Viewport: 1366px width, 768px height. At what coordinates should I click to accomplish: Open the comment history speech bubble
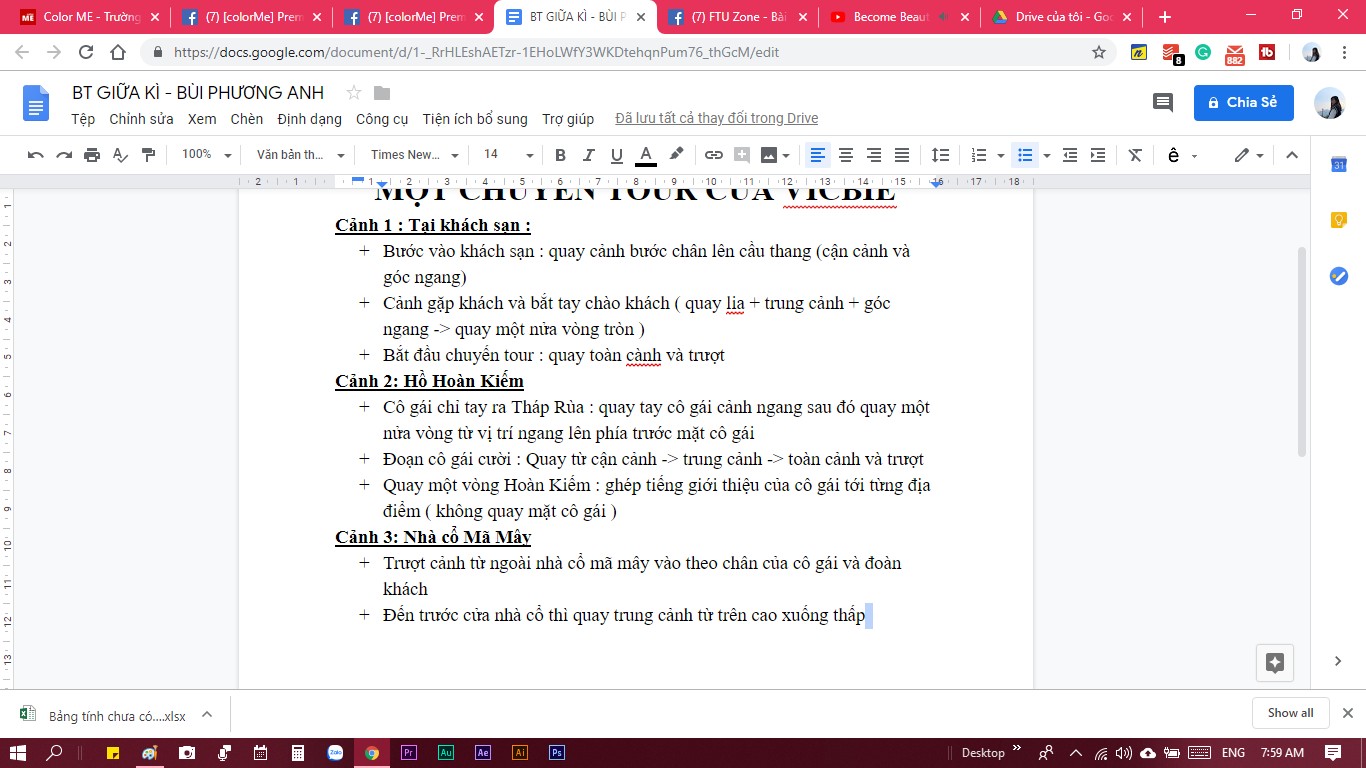[1163, 102]
